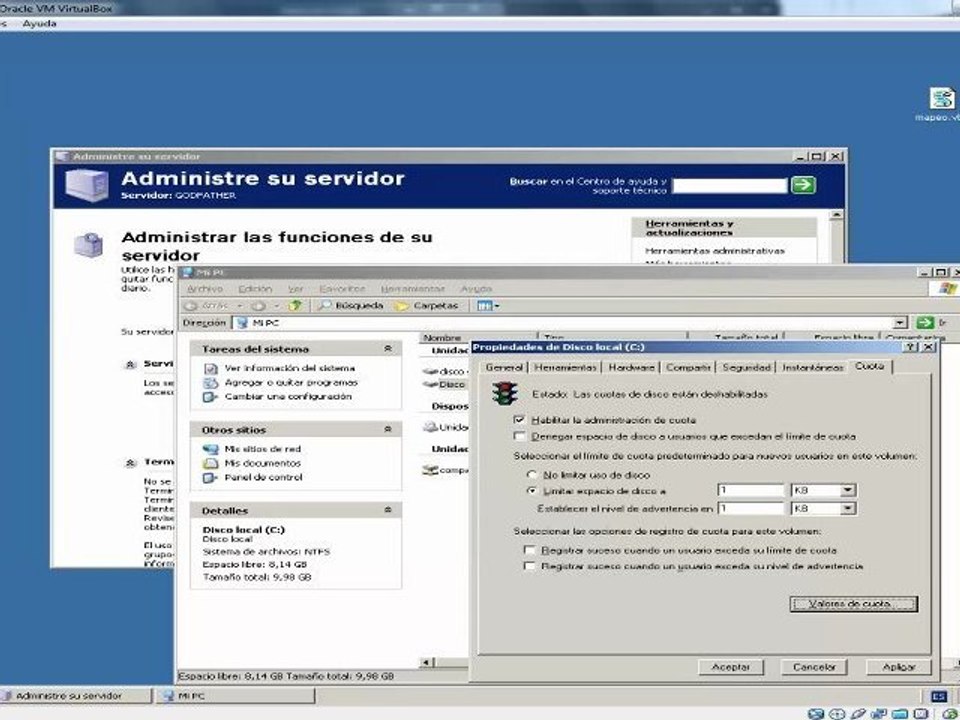This screenshot has width=960, height=720.
Task: Click the Mi PC icon in the address bar
Action: tap(242, 322)
